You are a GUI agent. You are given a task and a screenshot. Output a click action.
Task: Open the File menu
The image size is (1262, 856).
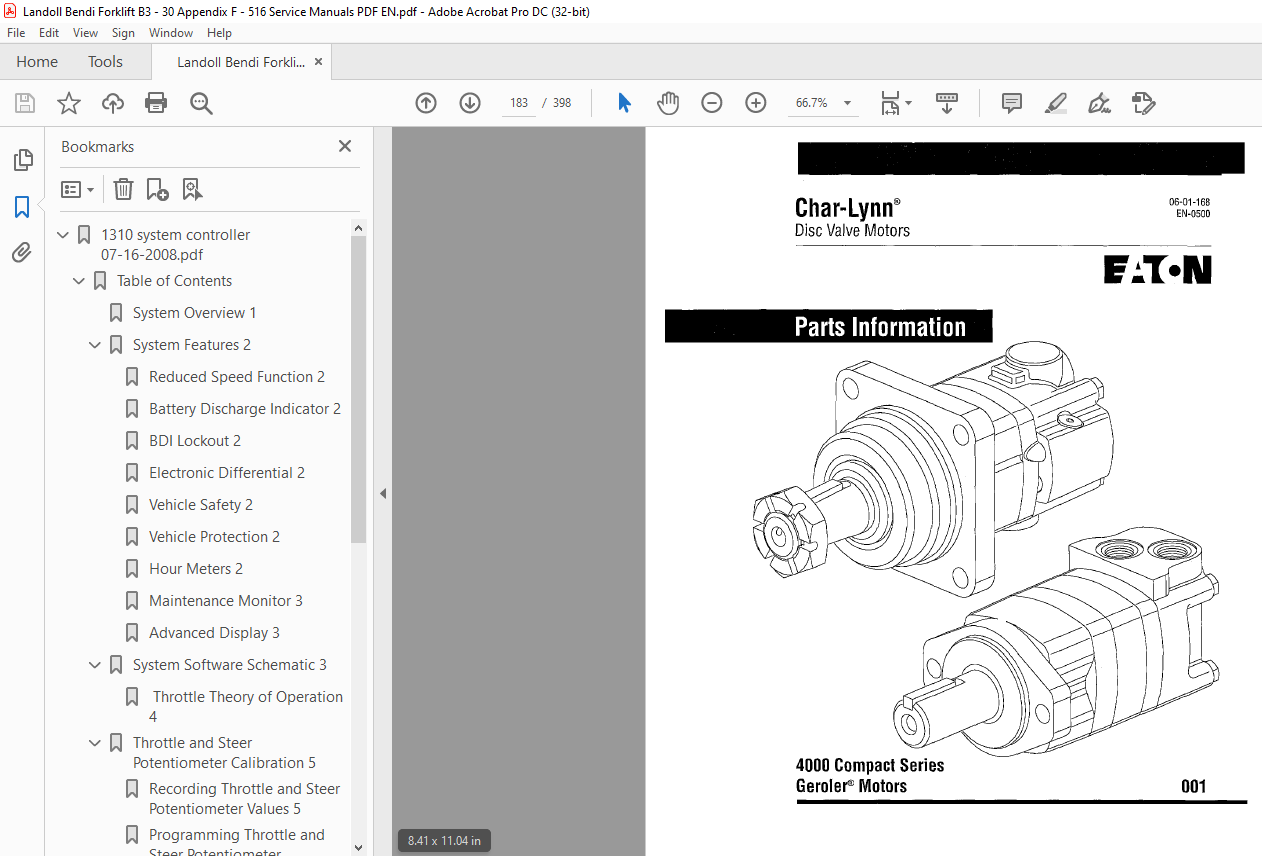(16, 33)
